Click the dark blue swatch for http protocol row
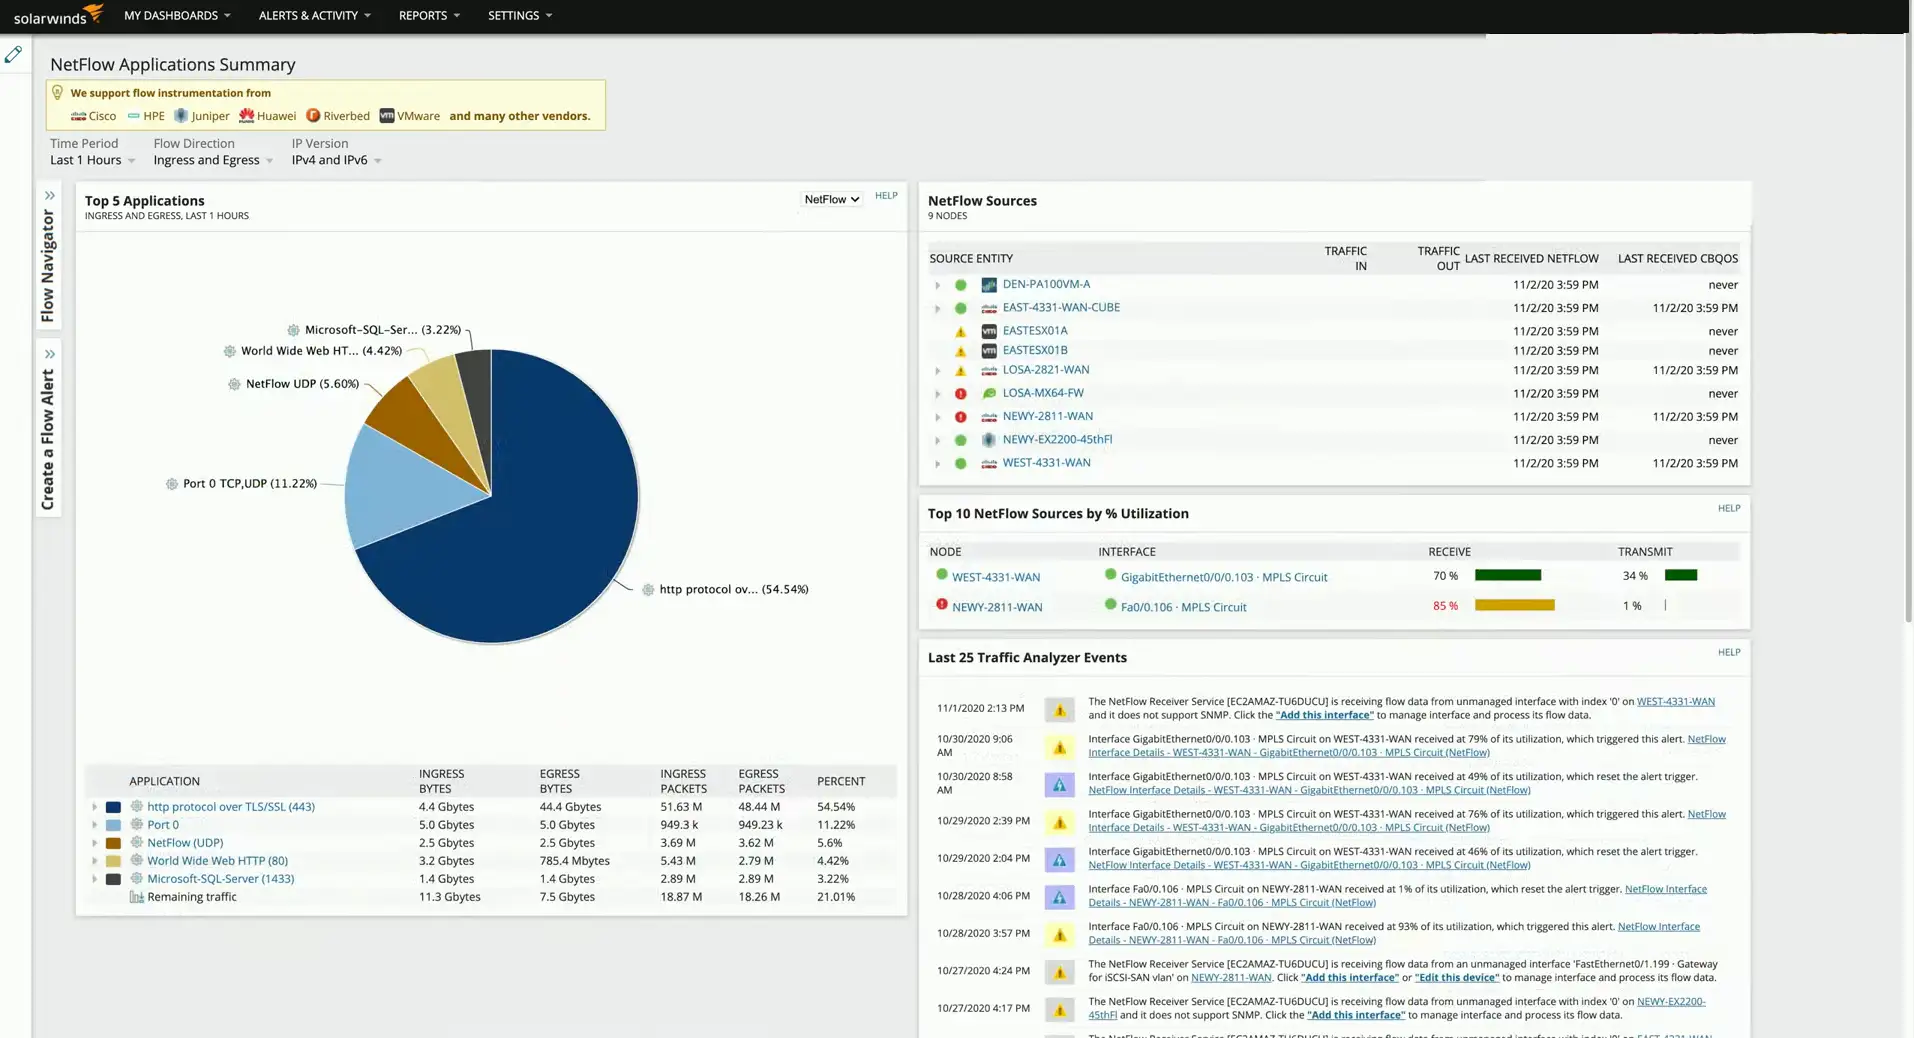Viewport: 1914px width, 1038px height. tap(113, 807)
